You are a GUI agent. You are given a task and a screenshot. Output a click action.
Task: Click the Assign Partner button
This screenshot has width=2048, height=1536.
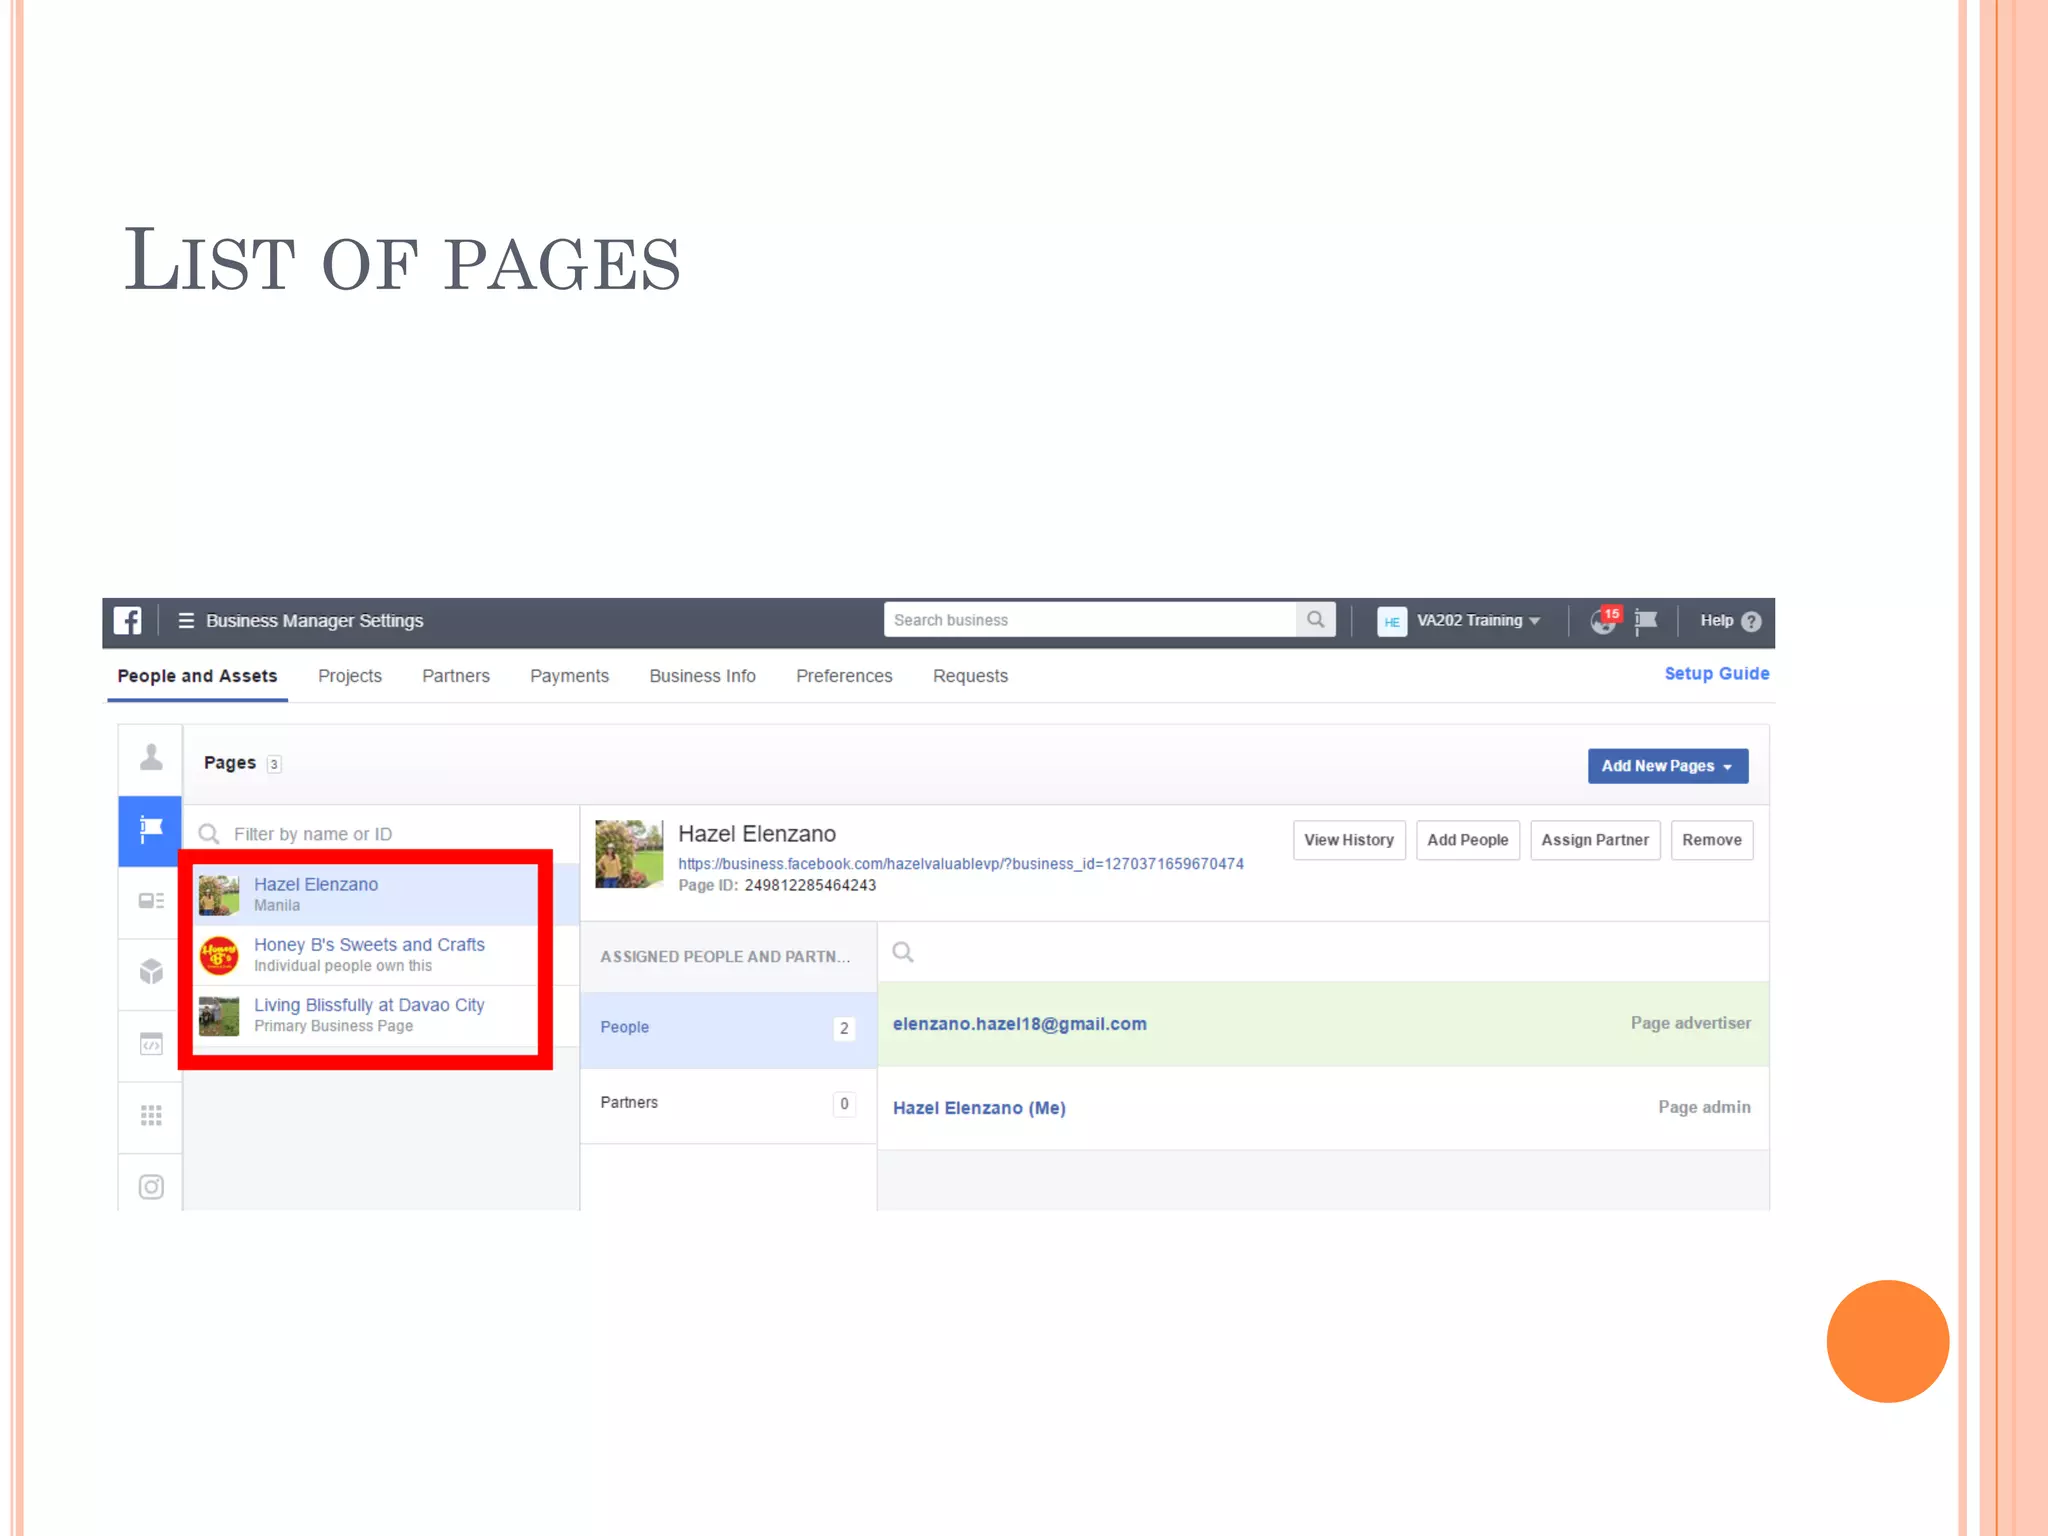[x=1595, y=840]
